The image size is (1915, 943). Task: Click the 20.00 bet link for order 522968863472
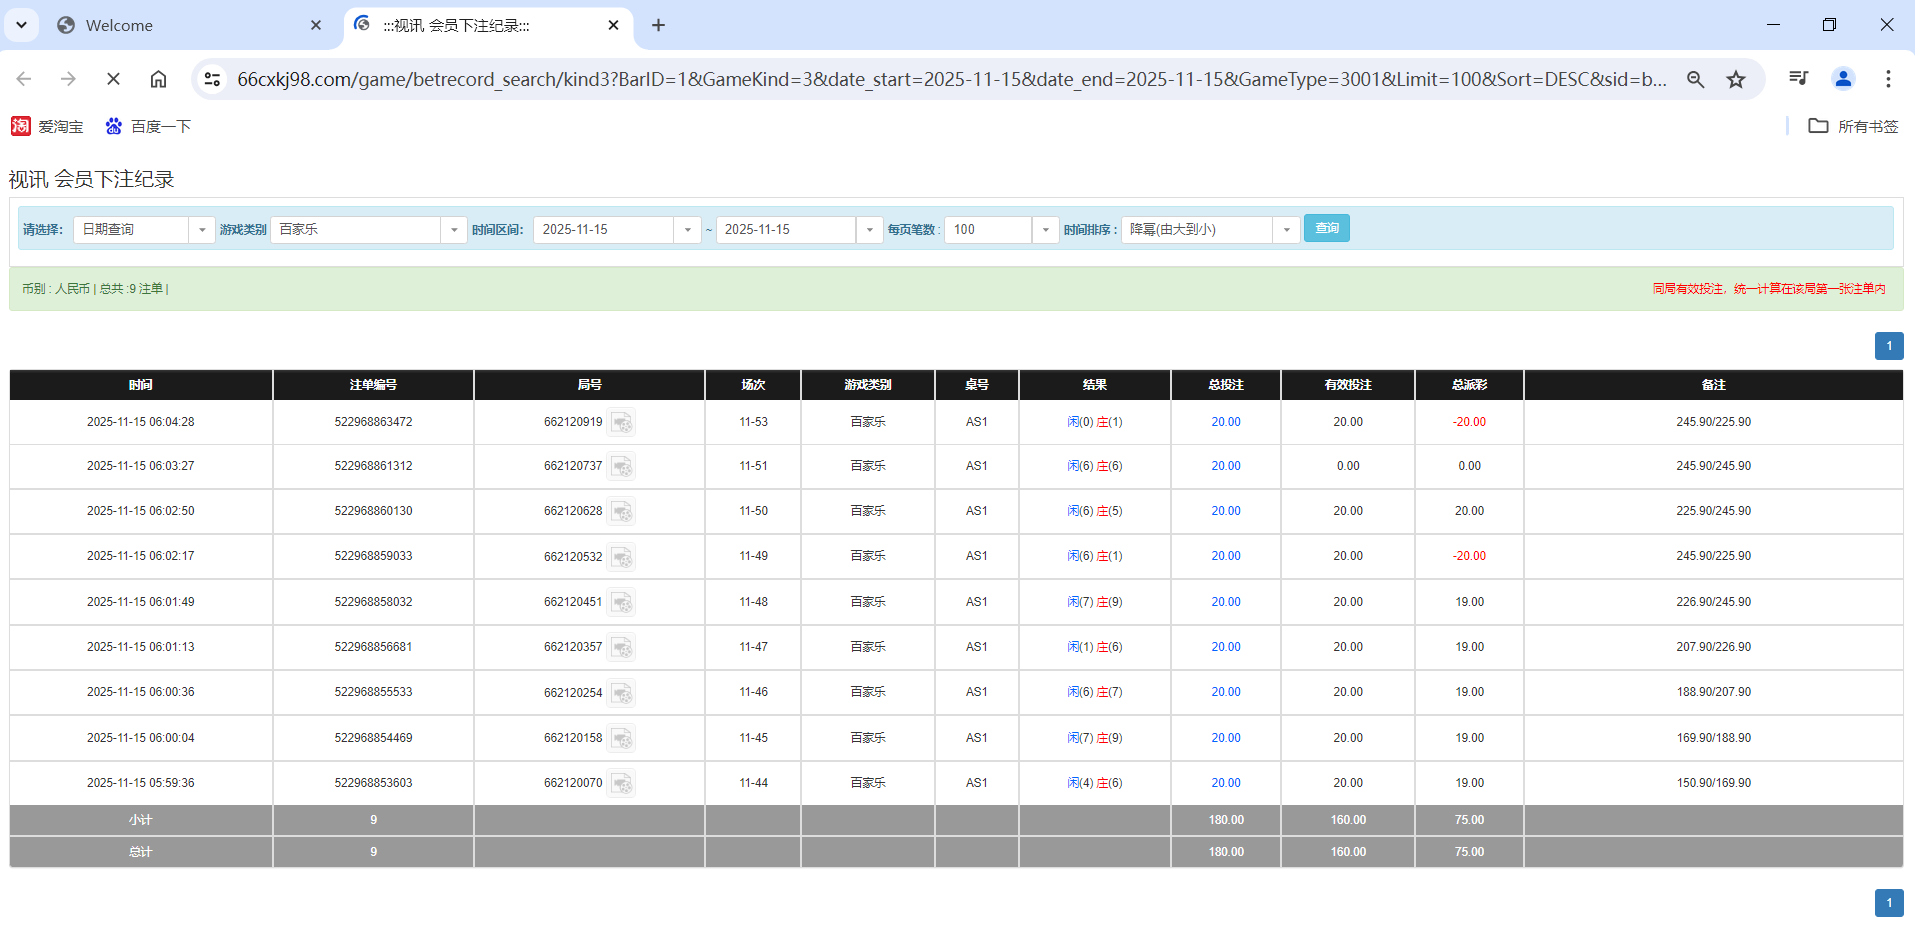[x=1225, y=422]
